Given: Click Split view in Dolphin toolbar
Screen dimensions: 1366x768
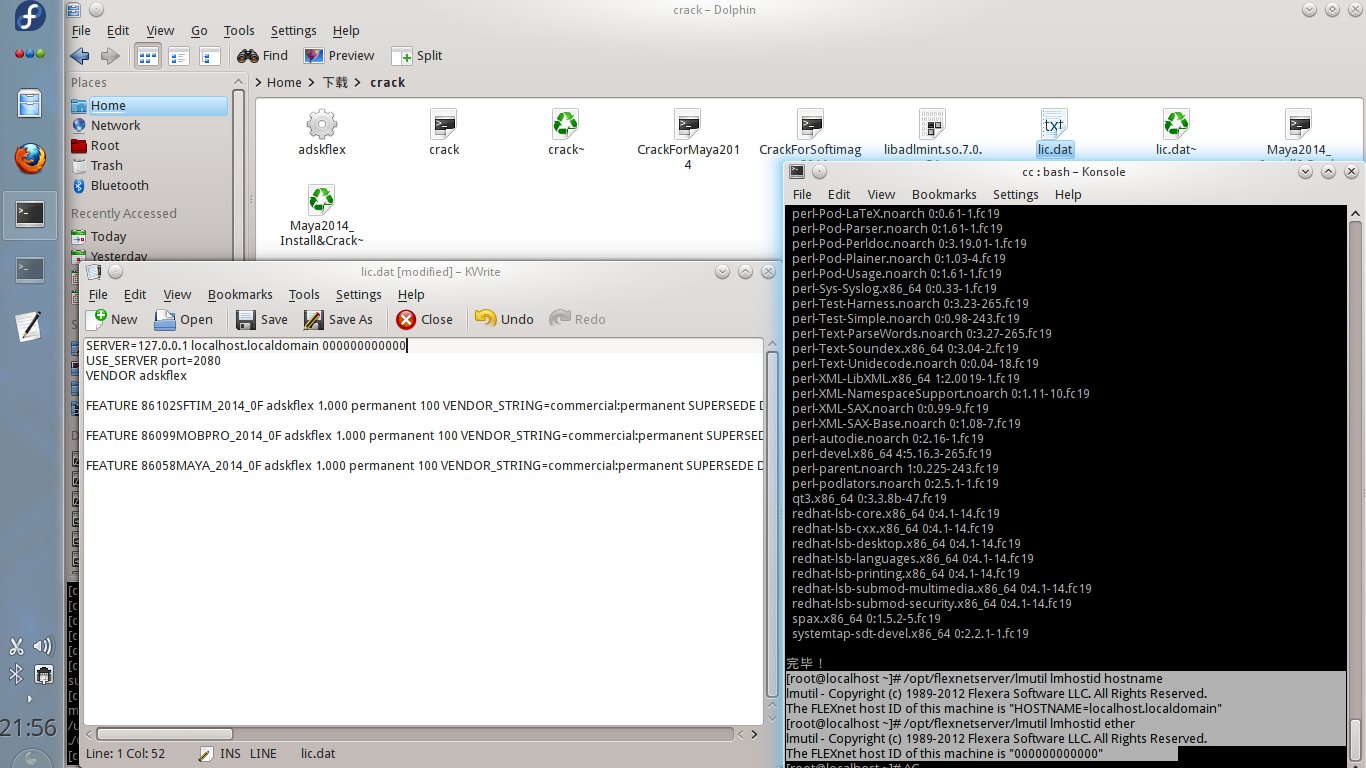Looking at the screenshot, I should tap(417, 56).
